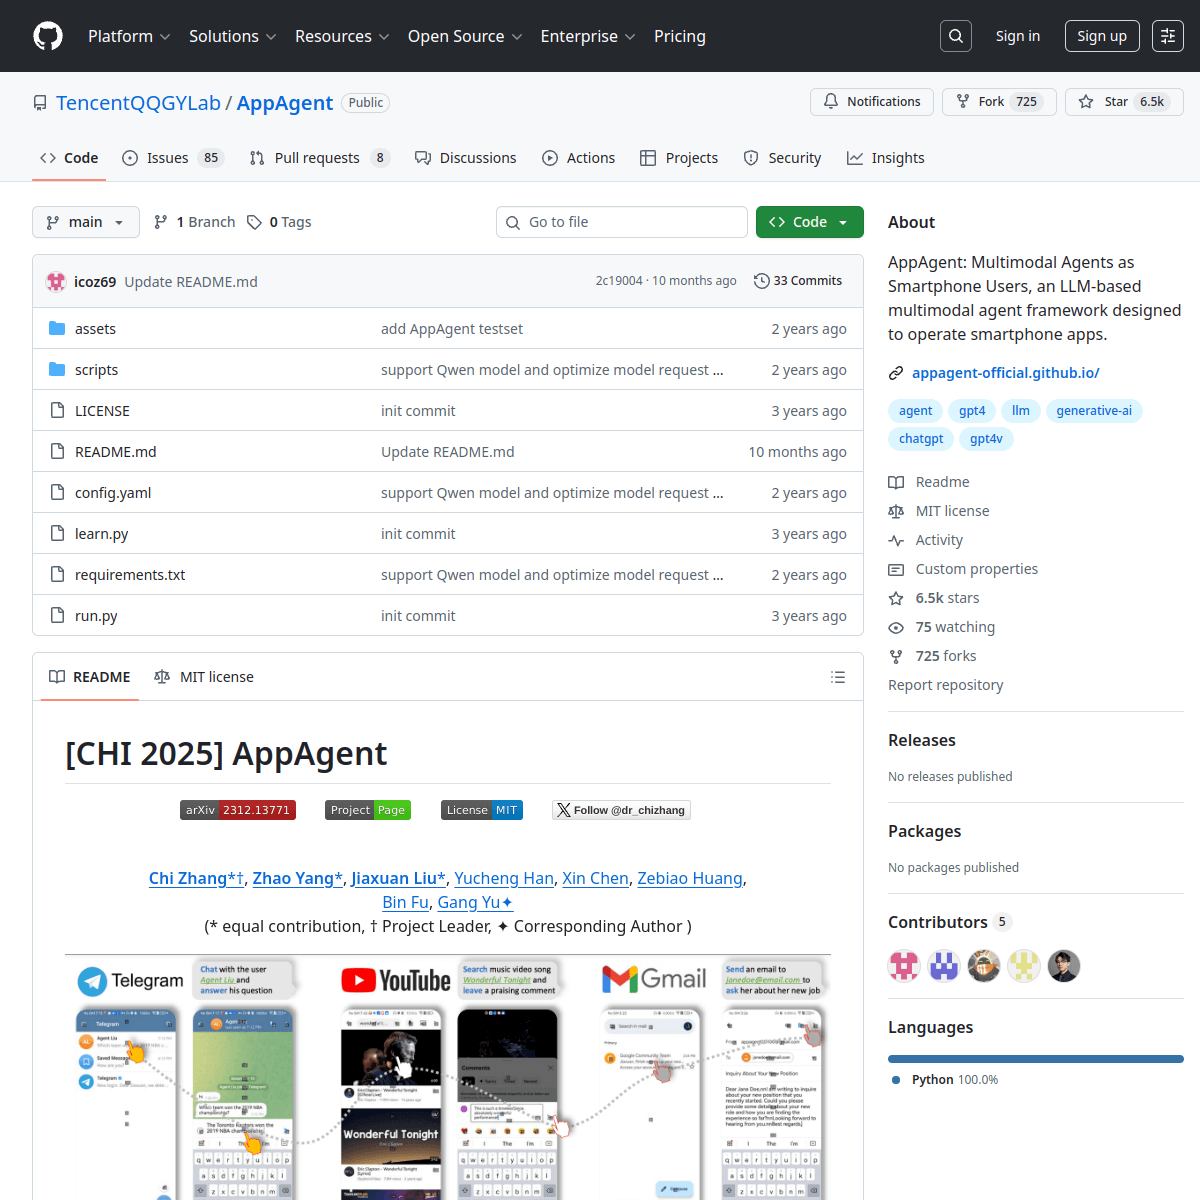Click the Custom properties icon

896,569
